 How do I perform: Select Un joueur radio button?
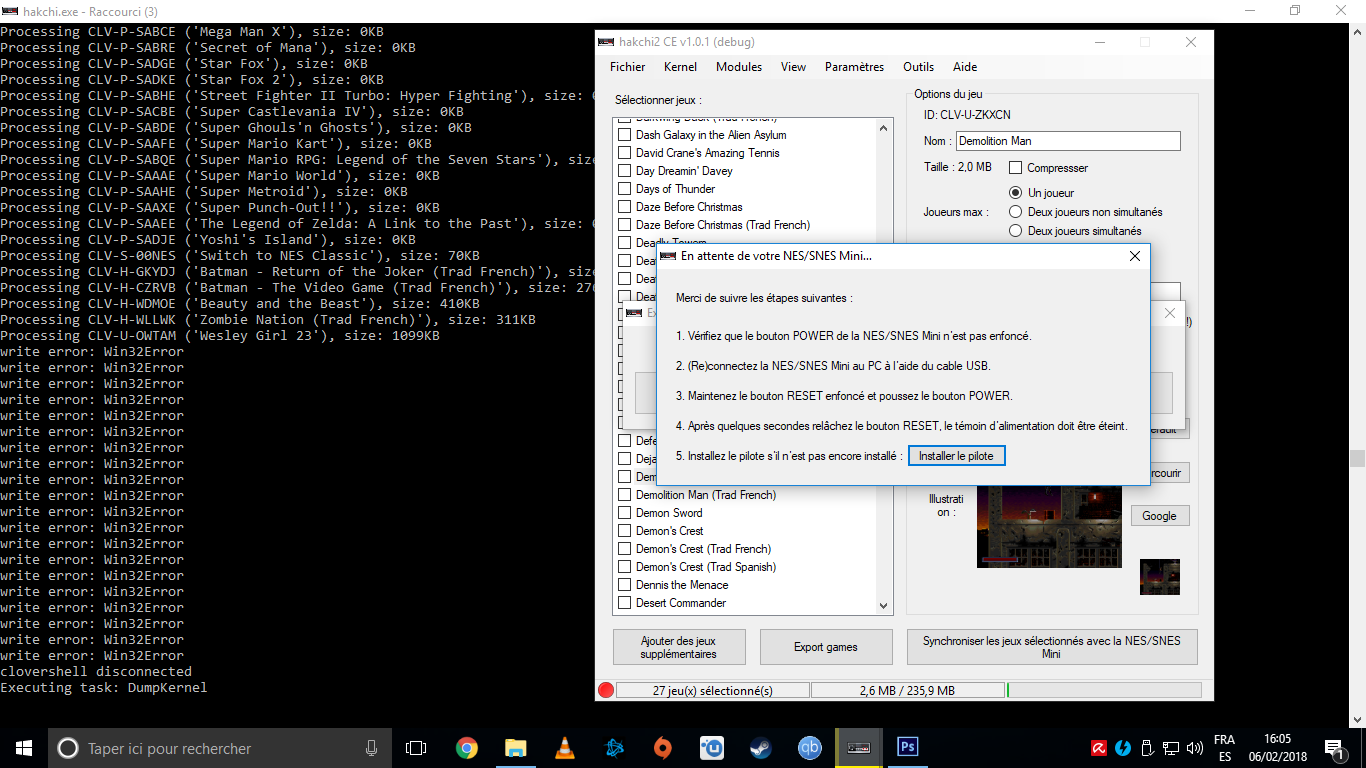pos(1016,192)
